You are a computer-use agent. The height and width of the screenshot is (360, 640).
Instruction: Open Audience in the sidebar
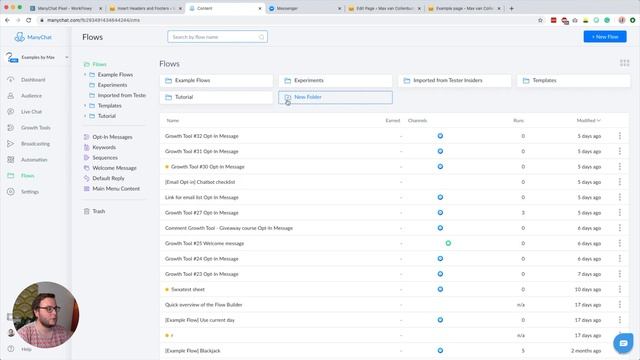tap(31, 96)
